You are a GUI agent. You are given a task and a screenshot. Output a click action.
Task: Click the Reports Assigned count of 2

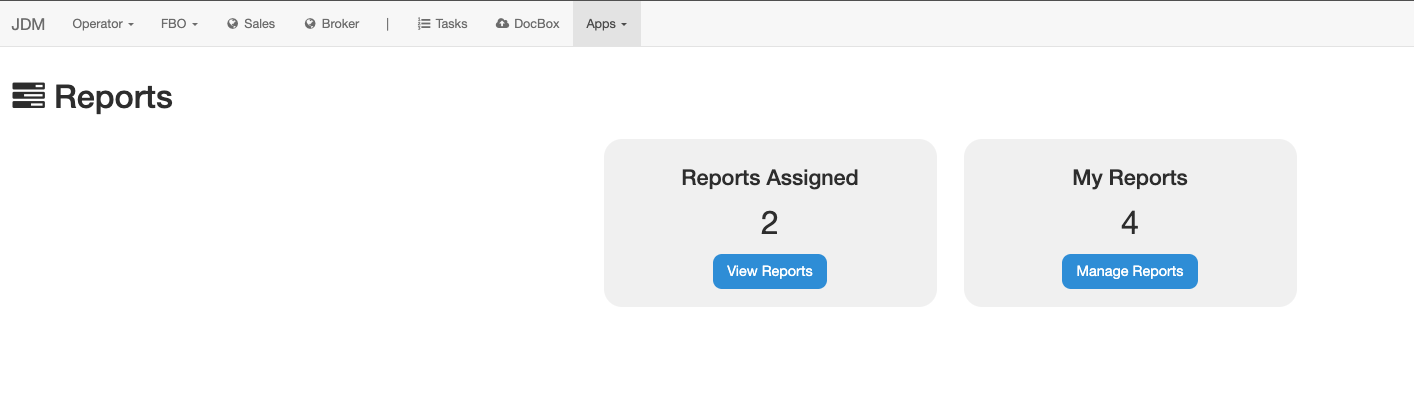[x=769, y=223]
